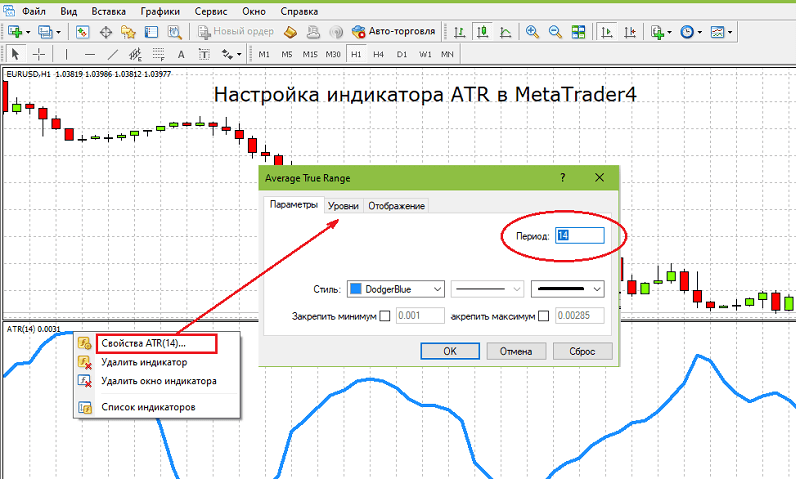This screenshot has width=800, height=479.
Task: Expand the Templates dropdown arrow
Action: point(730,32)
